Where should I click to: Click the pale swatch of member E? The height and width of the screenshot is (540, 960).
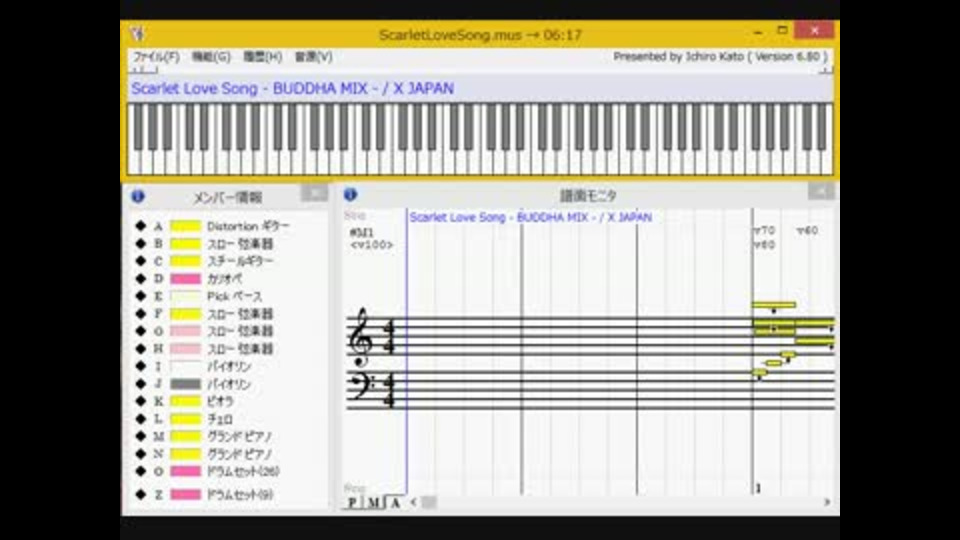pyautogui.click(x=186, y=296)
